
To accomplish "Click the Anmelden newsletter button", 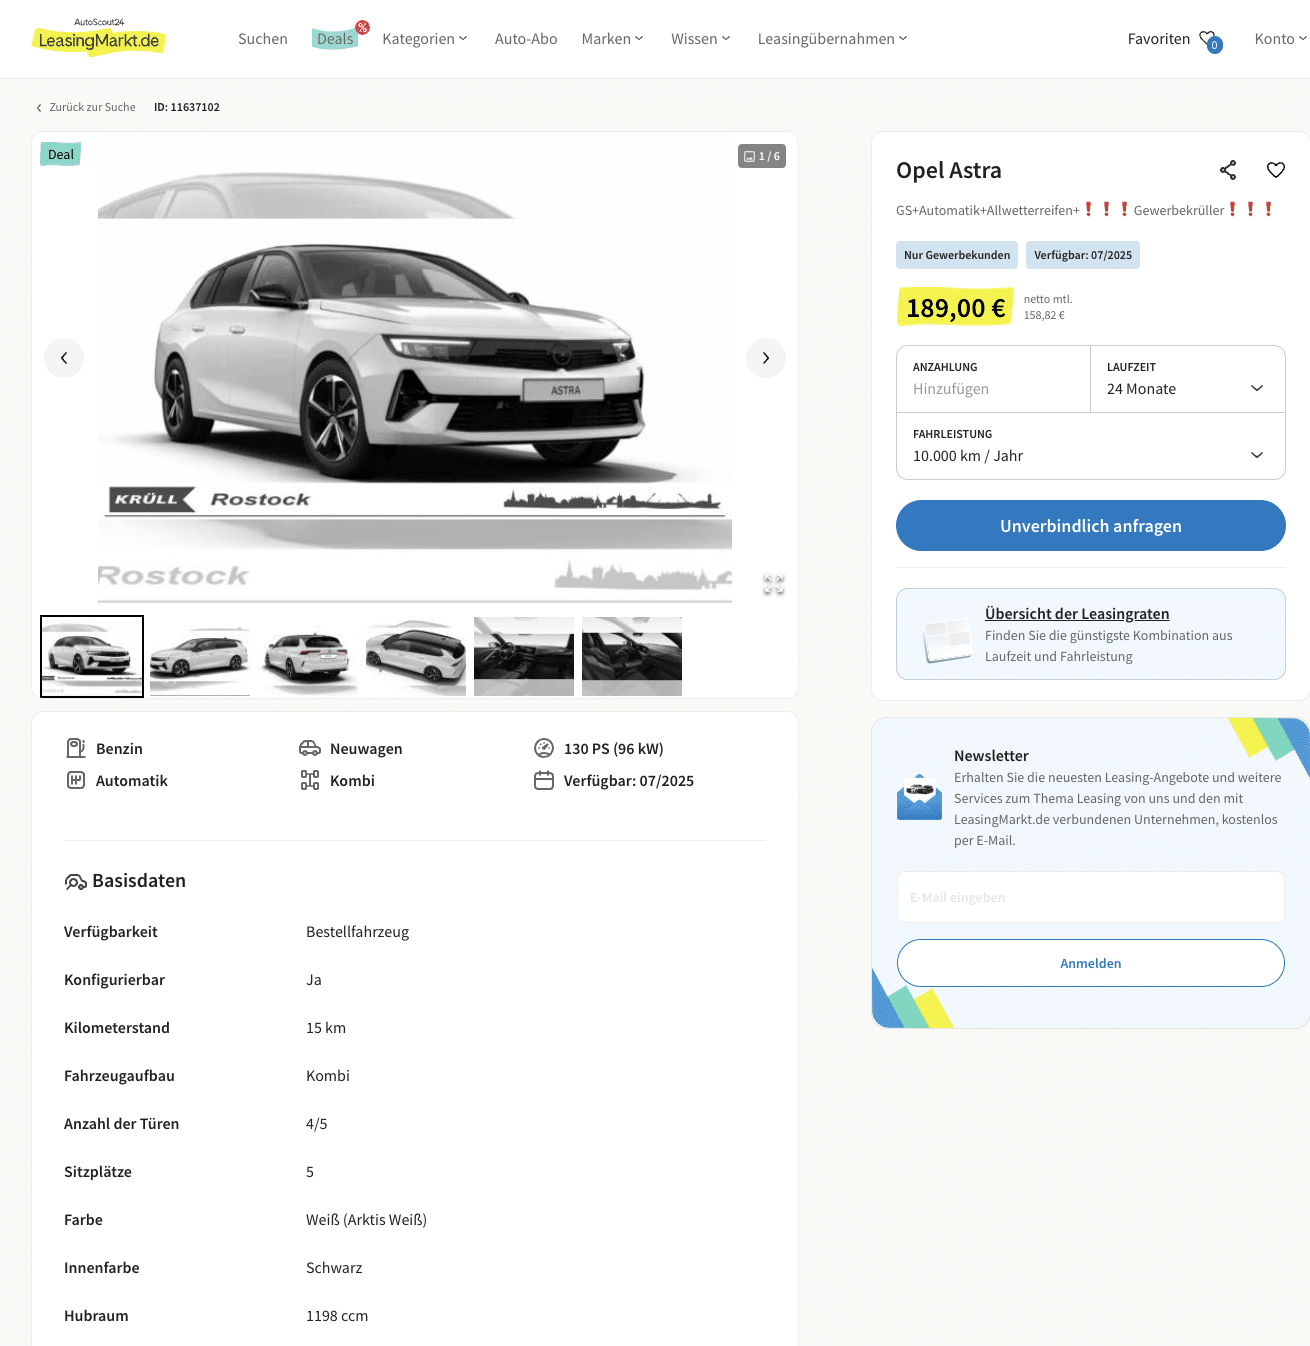I will tap(1090, 963).
